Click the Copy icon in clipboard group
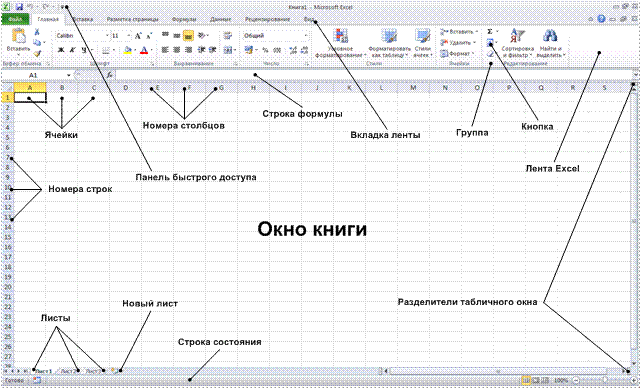Viewport: 642px width, 390px height. click(37, 43)
